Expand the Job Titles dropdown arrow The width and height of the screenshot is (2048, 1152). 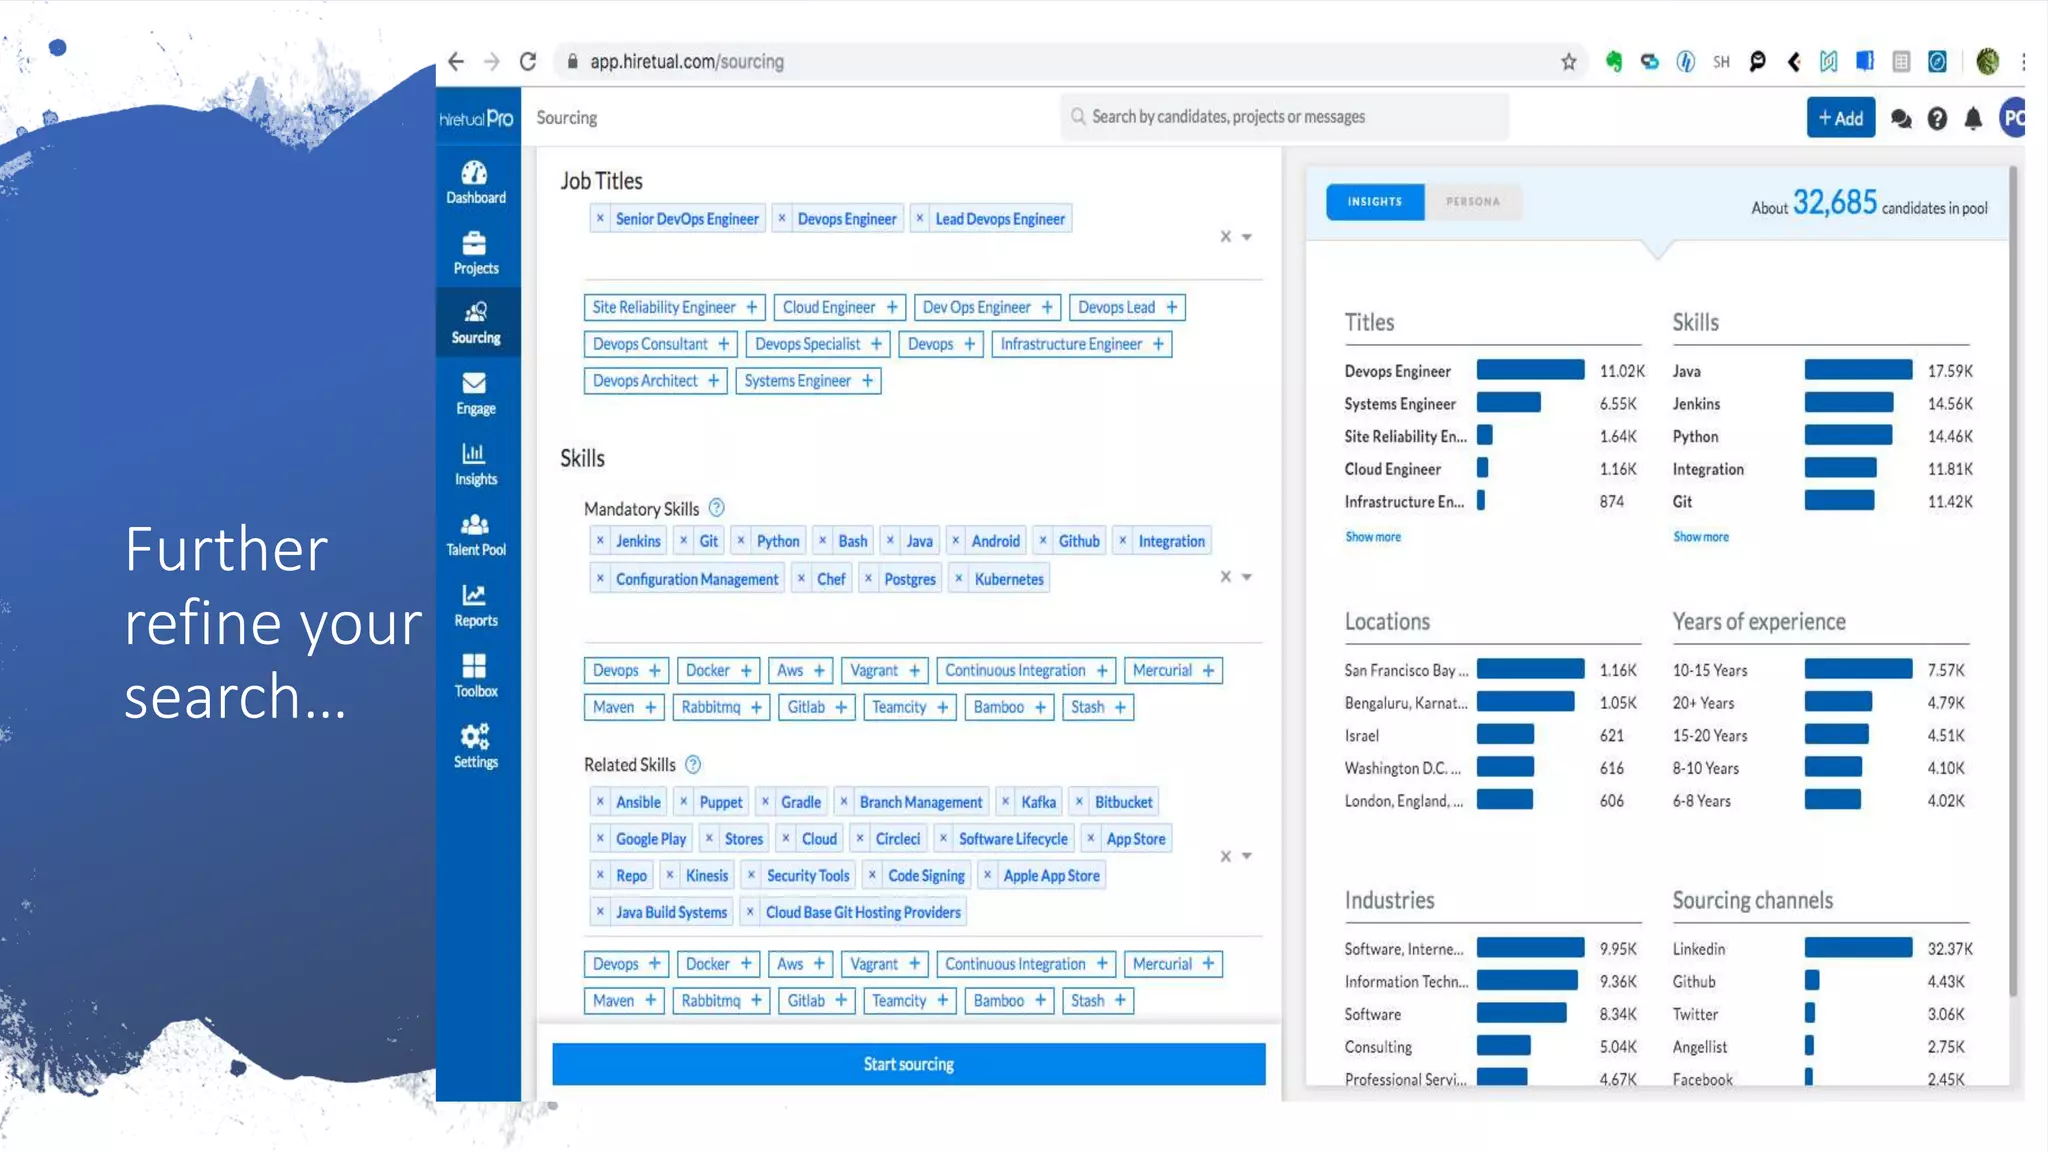pyautogui.click(x=1247, y=237)
